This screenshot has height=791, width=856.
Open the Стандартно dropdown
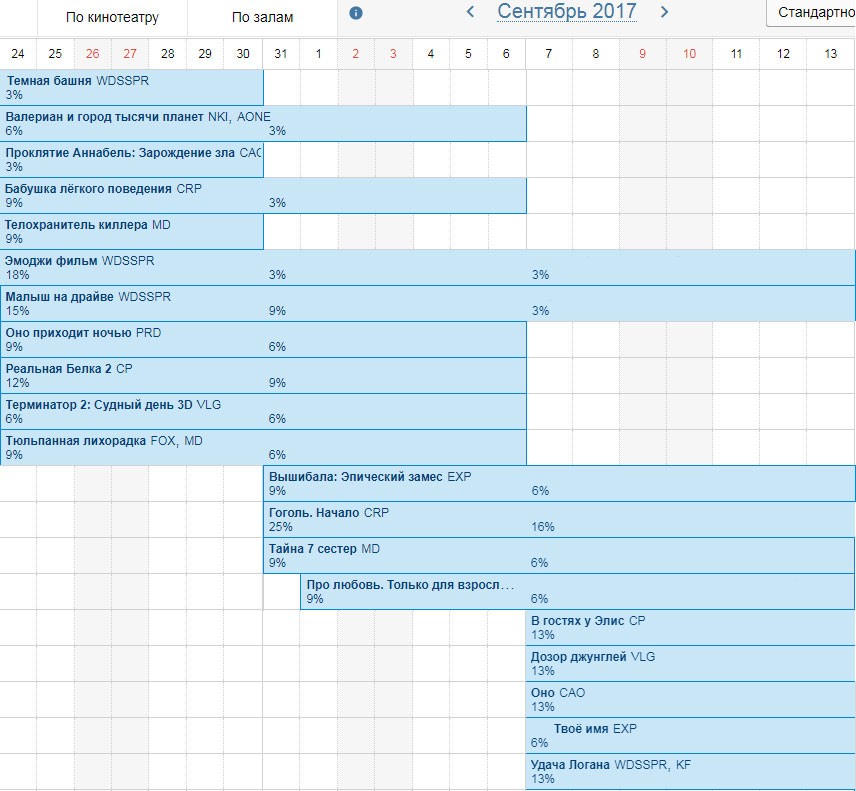(x=812, y=13)
